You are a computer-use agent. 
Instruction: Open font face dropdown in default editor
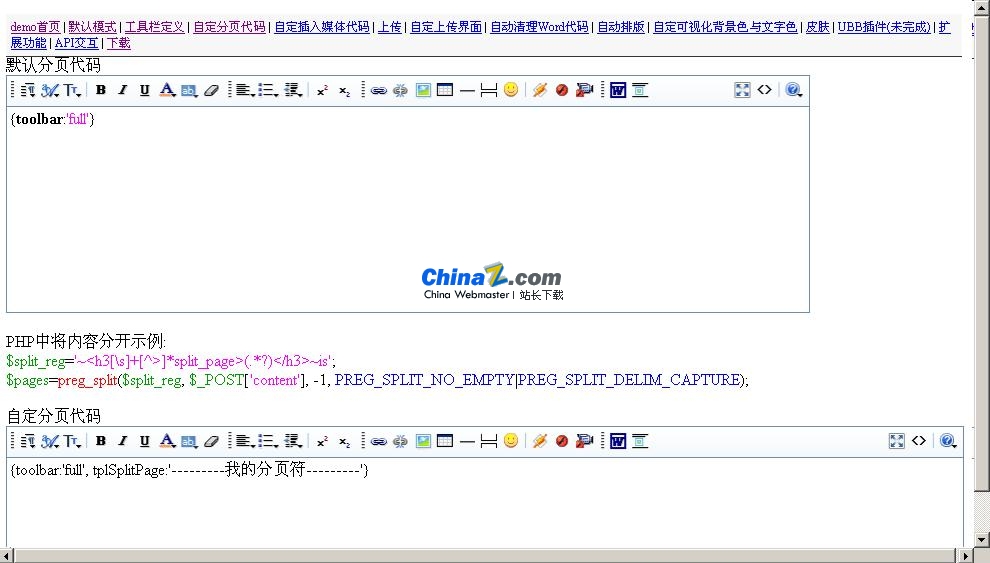click(x=51, y=90)
